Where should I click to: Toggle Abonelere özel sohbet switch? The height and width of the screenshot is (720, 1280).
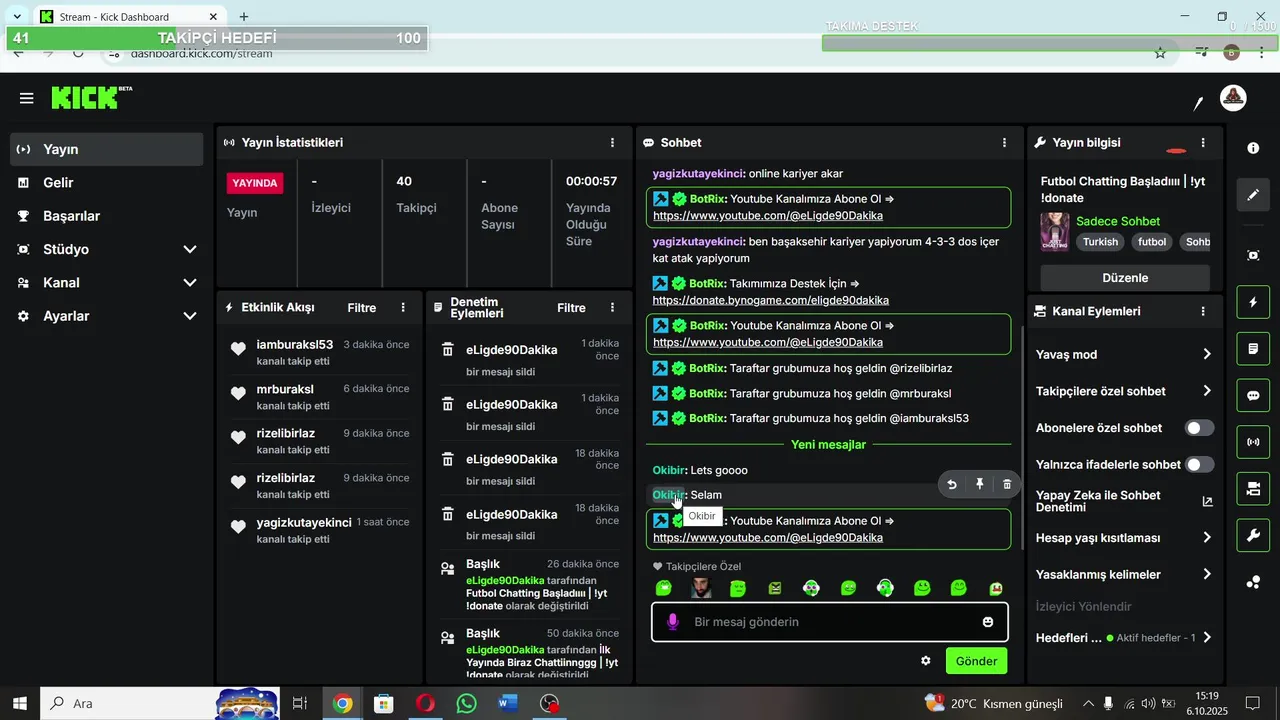point(1199,428)
